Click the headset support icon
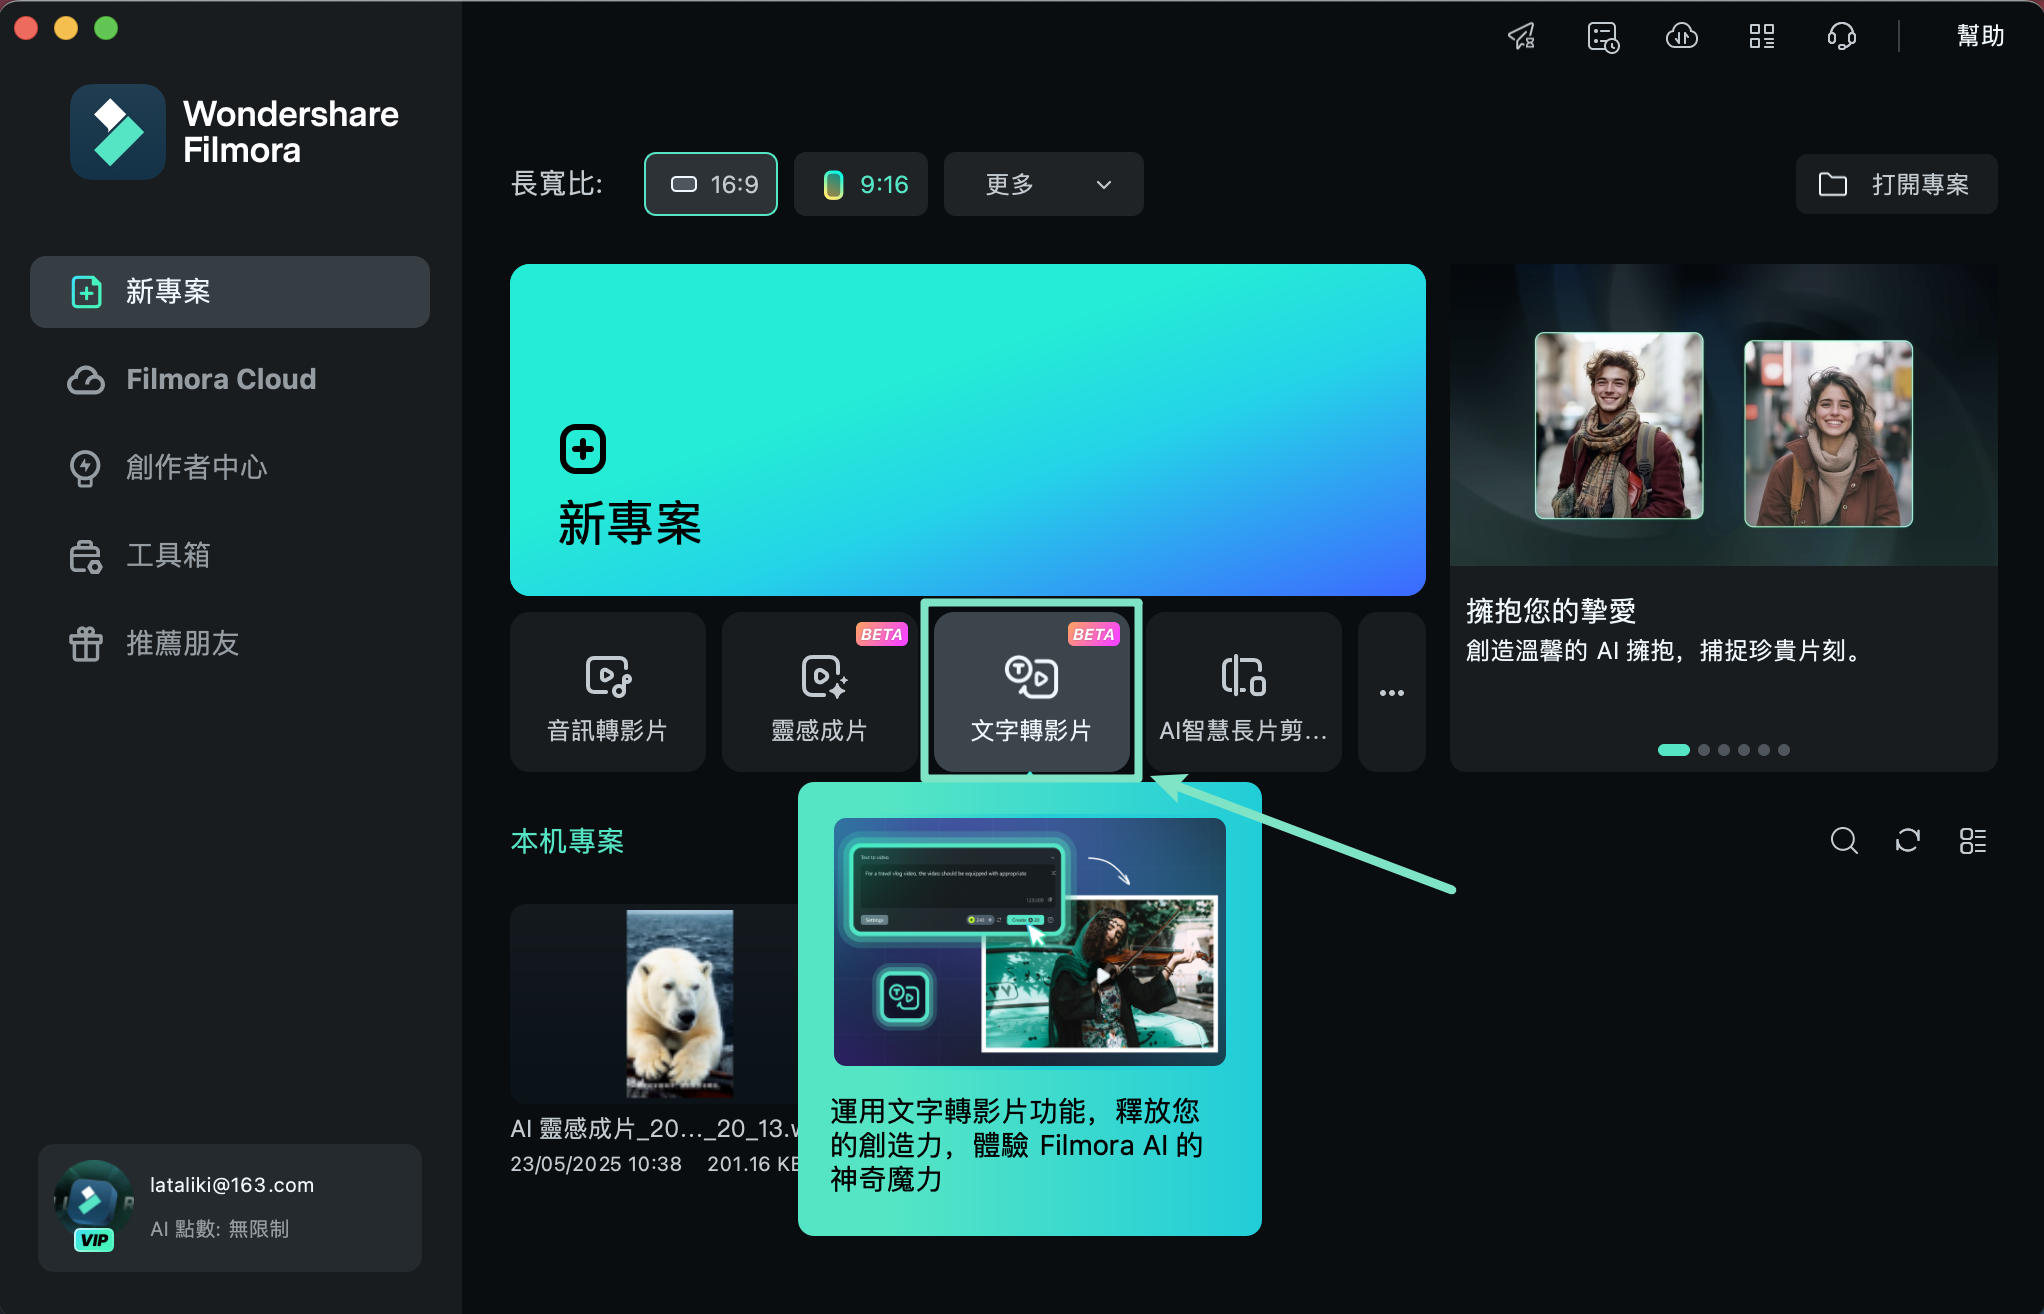Viewport: 2044px width, 1314px height. pyautogui.click(x=1842, y=37)
